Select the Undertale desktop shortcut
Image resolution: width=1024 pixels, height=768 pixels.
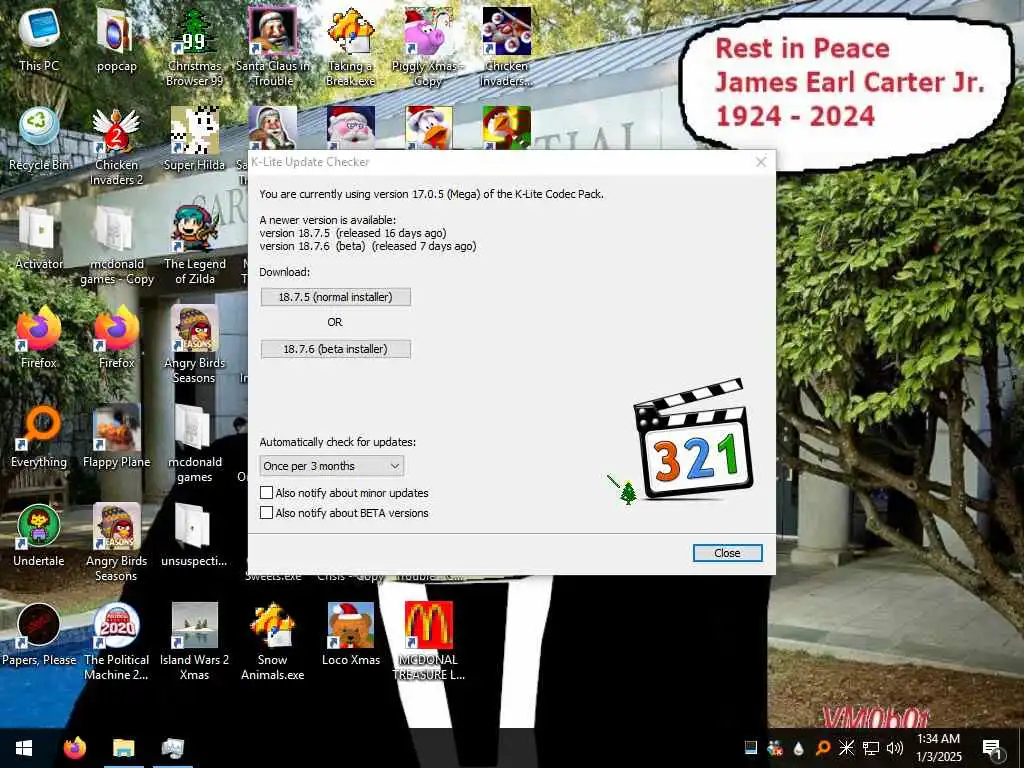[39, 536]
